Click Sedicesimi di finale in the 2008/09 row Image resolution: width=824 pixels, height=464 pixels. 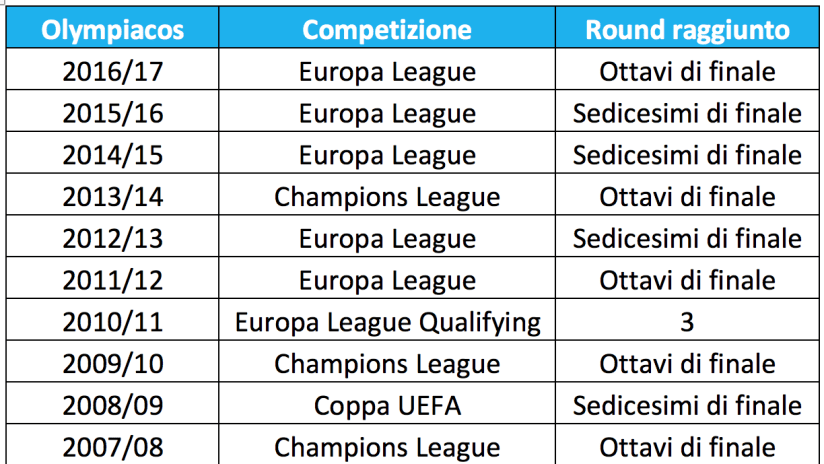[687, 403]
